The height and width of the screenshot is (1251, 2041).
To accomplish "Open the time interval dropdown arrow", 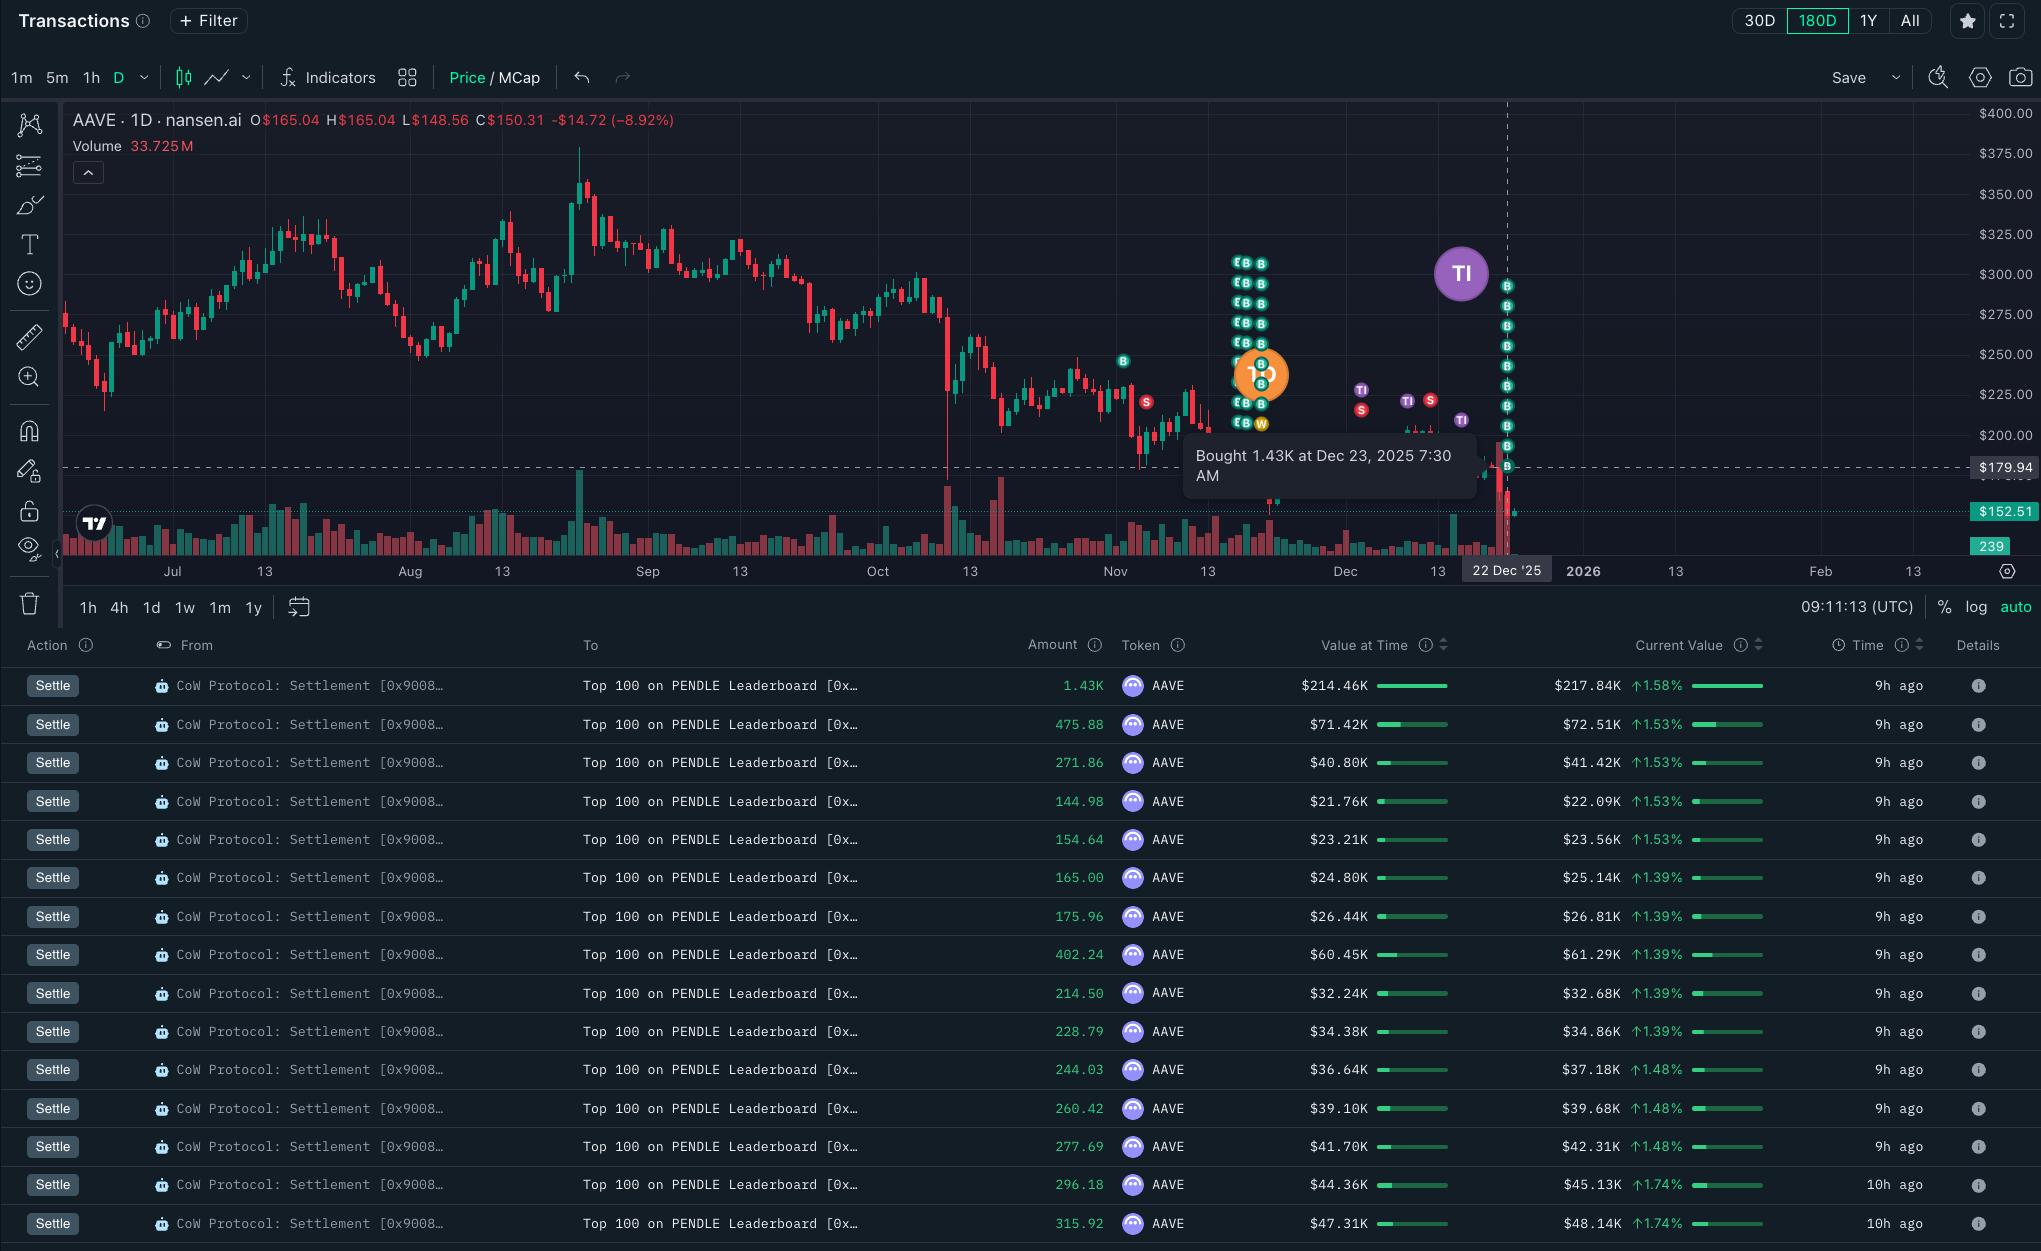I will click(144, 77).
